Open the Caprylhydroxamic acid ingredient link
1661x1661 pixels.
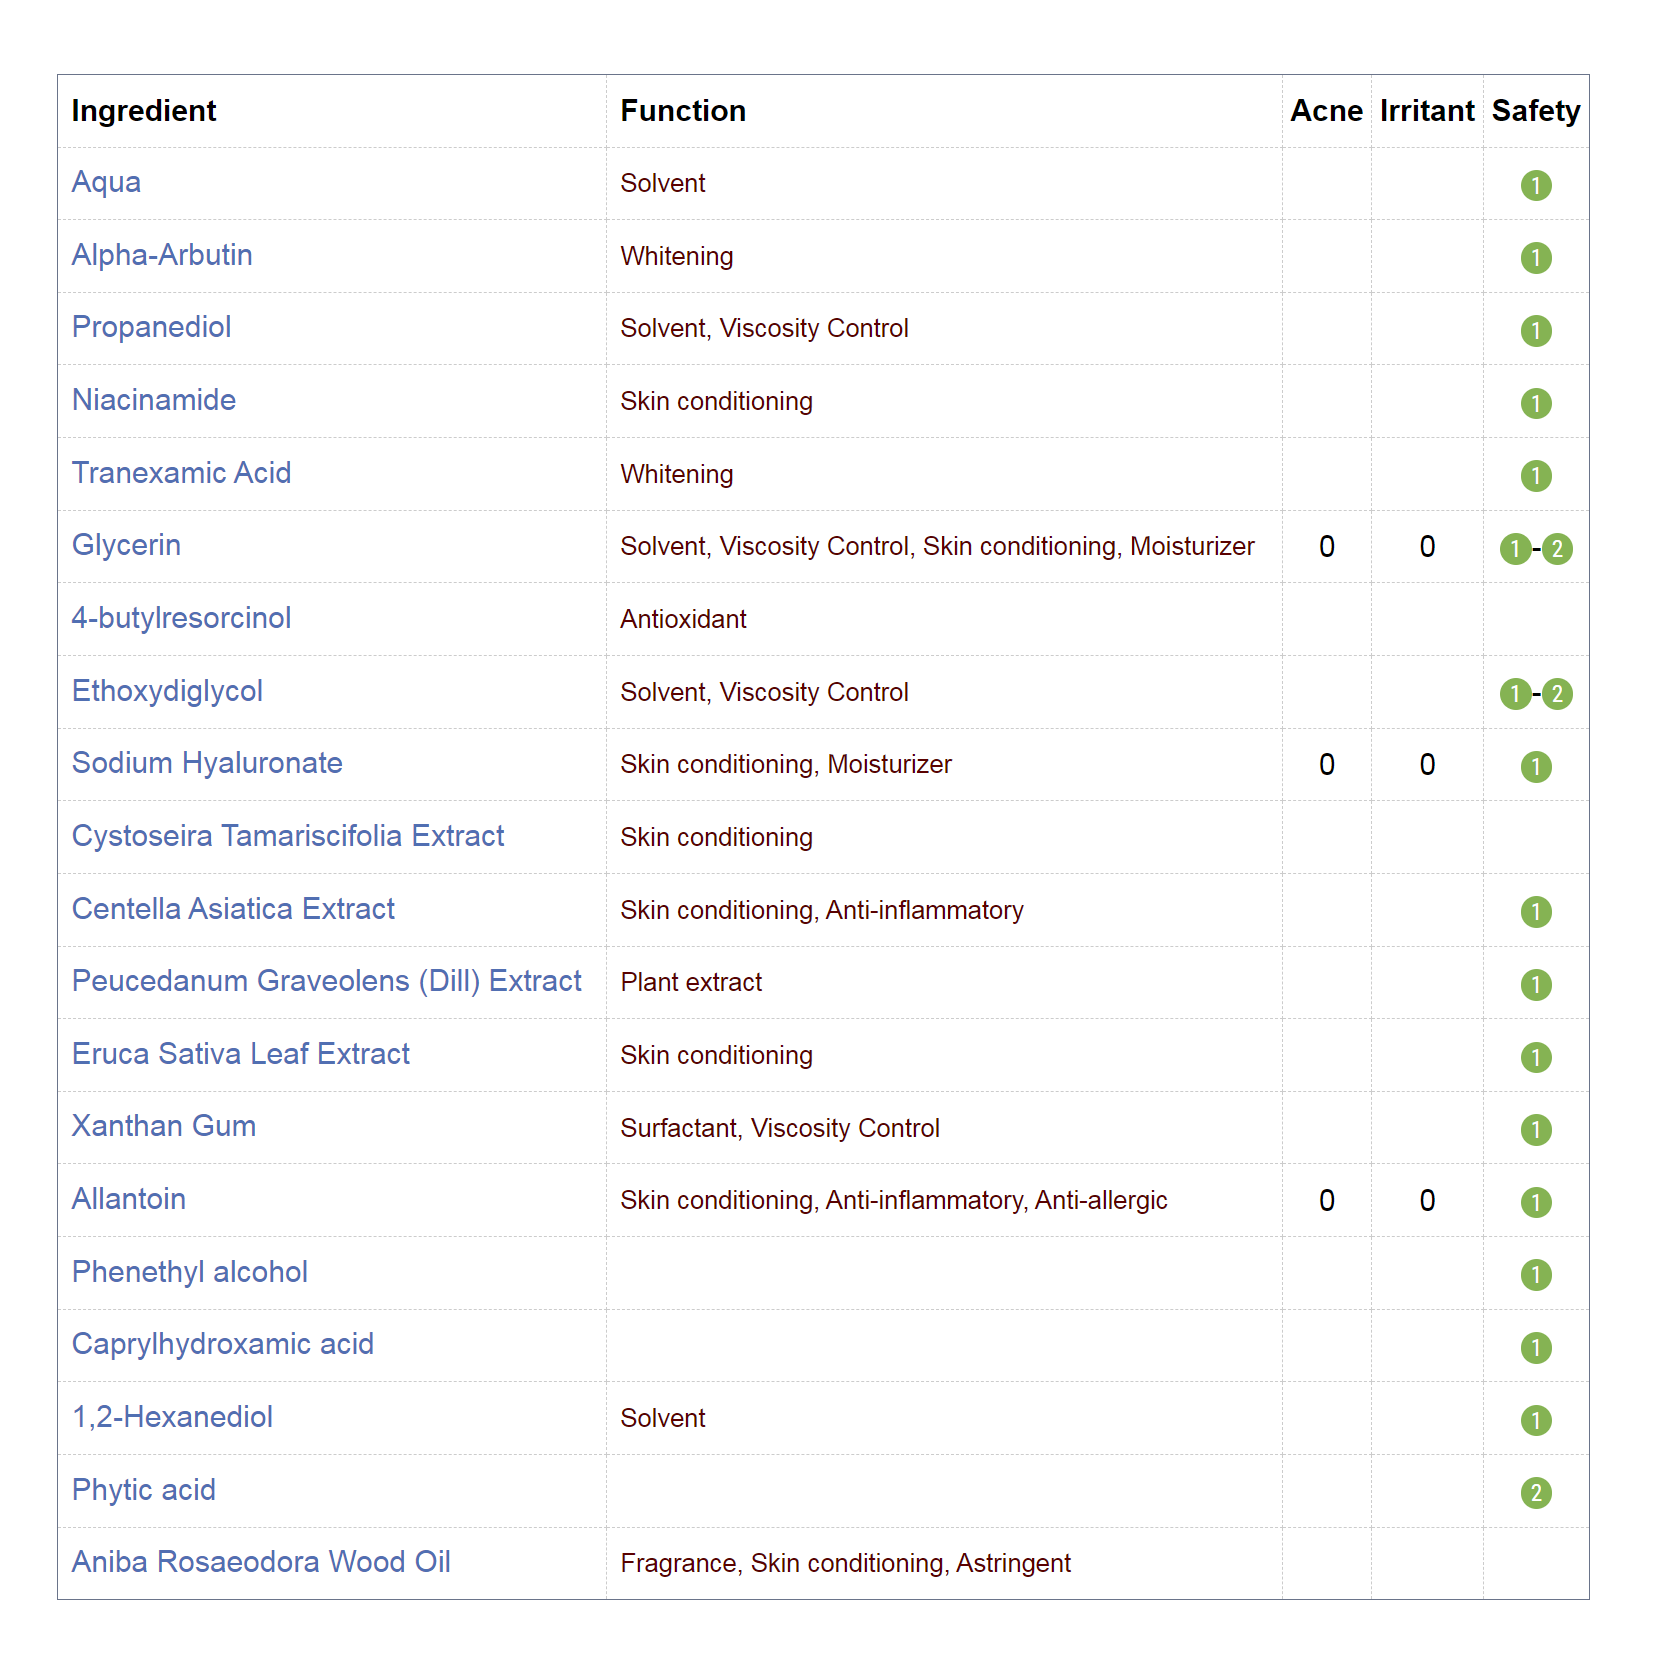click(x=222, y=1344)
